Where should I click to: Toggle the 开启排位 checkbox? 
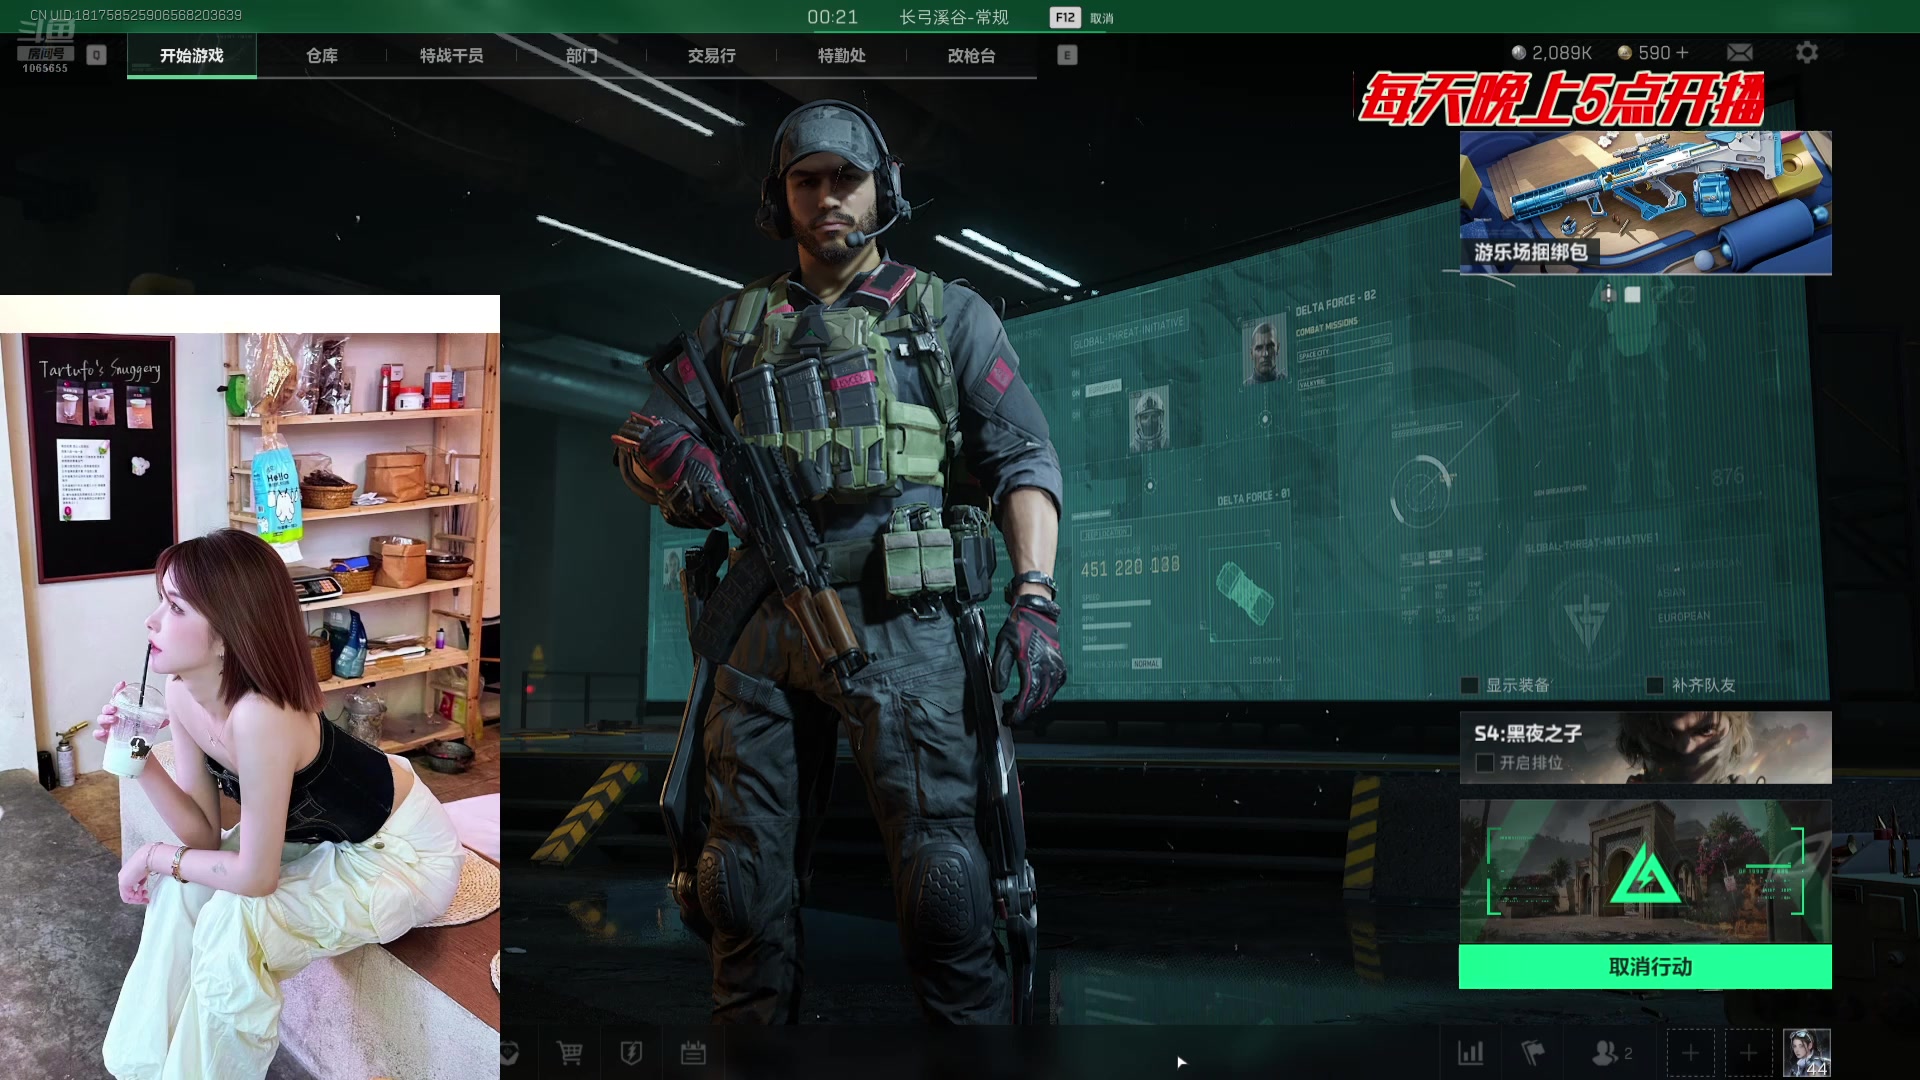(x=1485, y=763)
